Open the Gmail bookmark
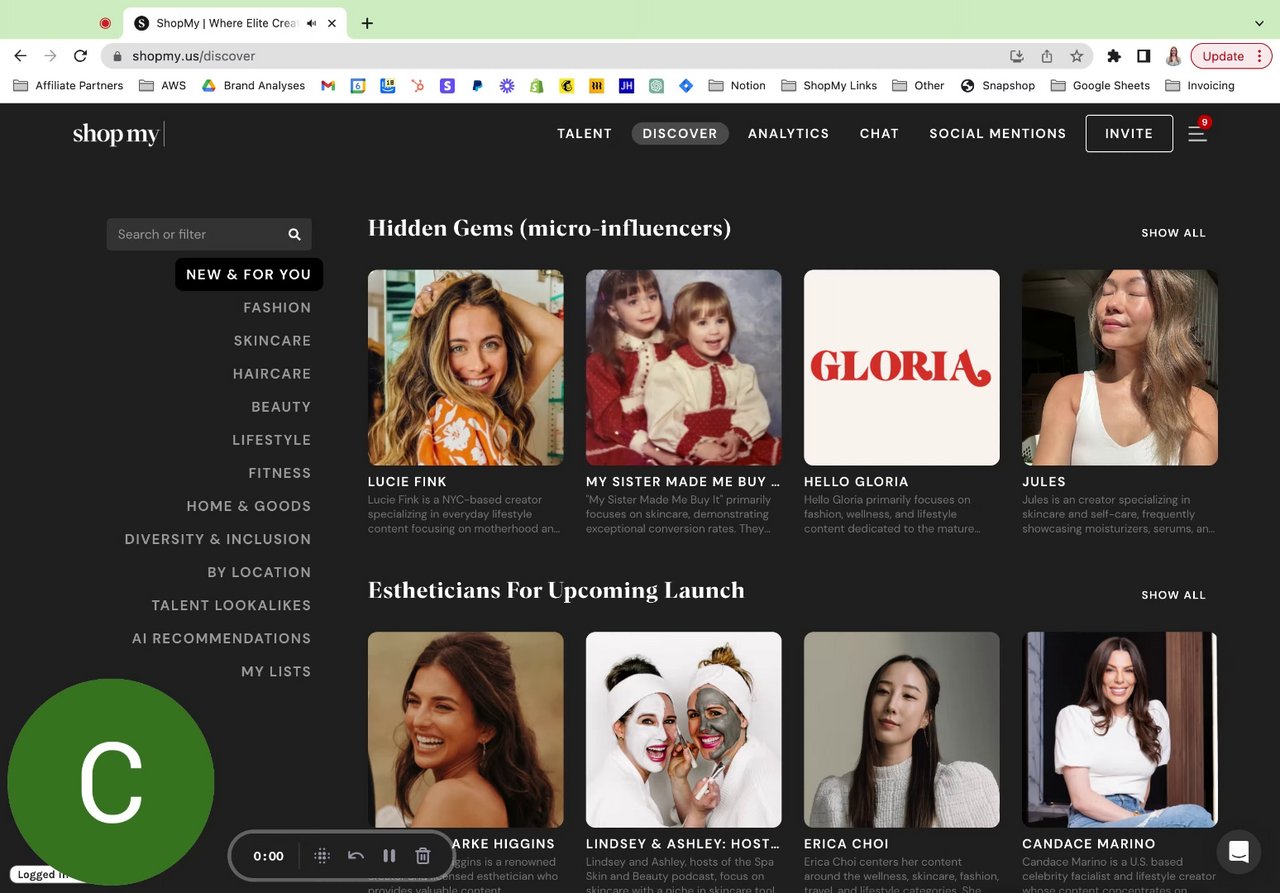Image resolution: width=1280 pixels, height=893 pixels. pos(327,86)
